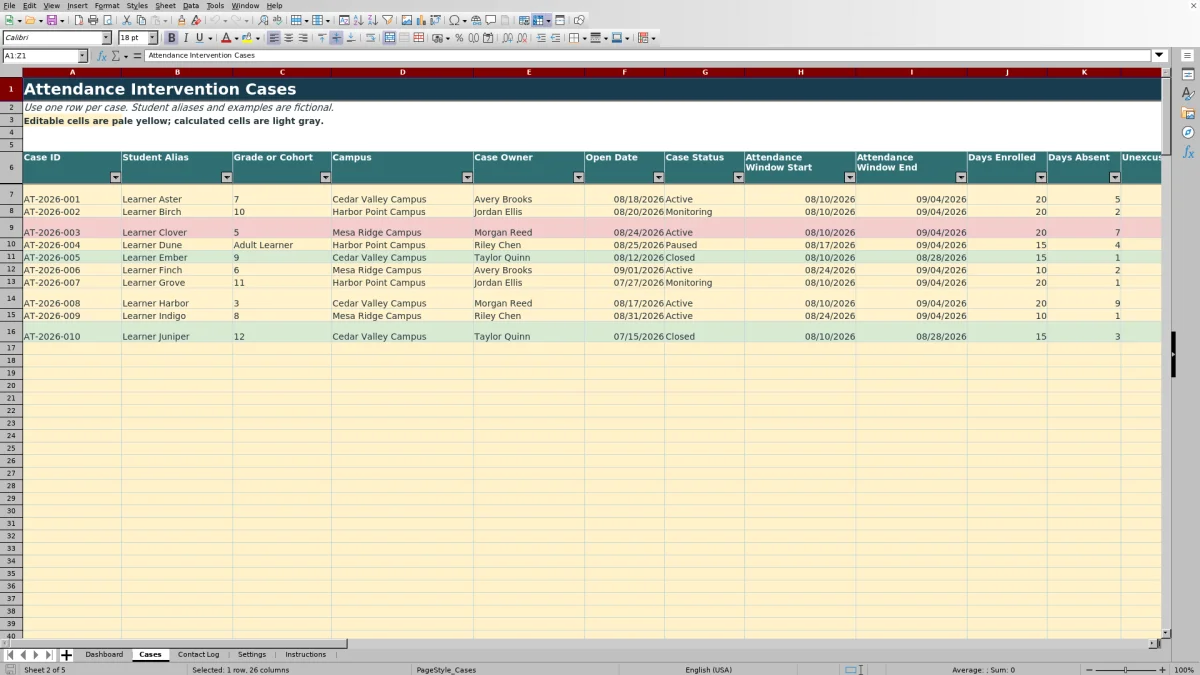The height and width of the screenshot is (675, 1200).
Task: Click the Font Color red A swatch
Action: pos(224,38)
